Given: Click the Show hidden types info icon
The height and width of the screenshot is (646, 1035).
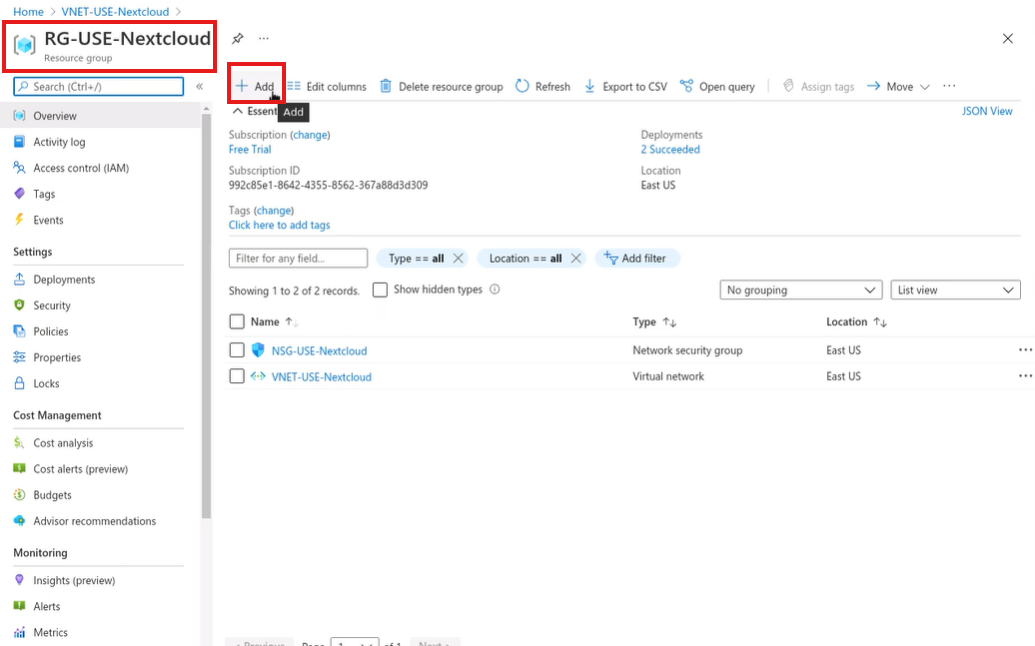Looking at the screenshot, I should click(494, 289).
